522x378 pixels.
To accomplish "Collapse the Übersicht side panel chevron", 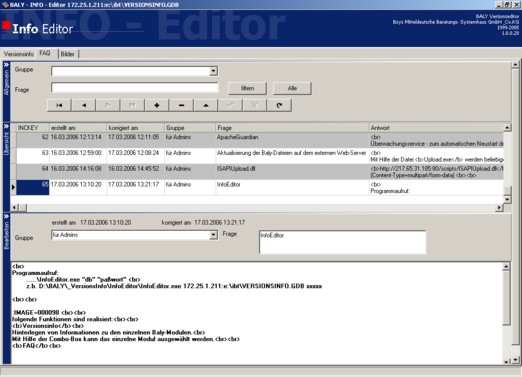I will [6, 127].
